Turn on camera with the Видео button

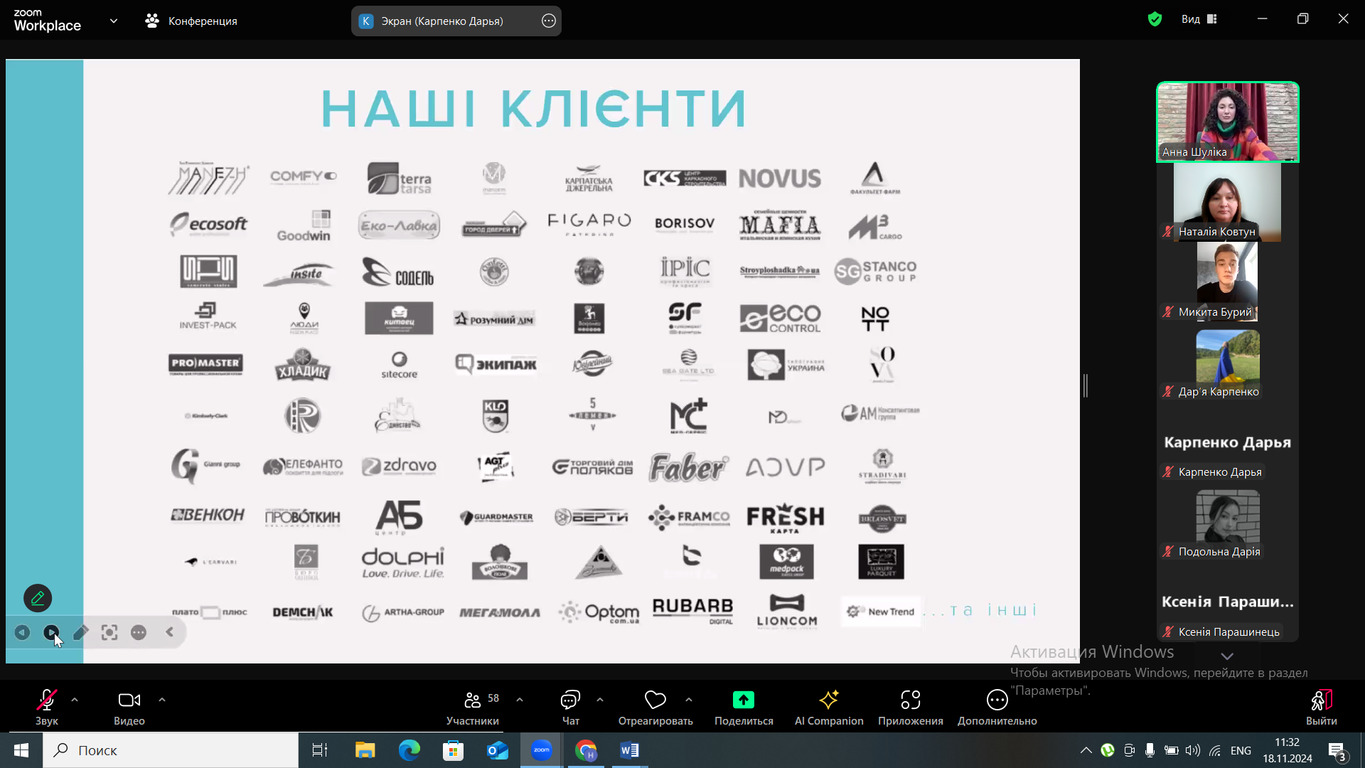click(129, 706)
